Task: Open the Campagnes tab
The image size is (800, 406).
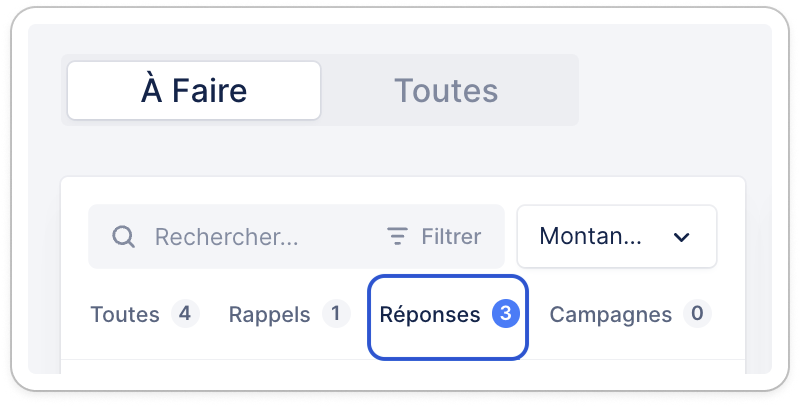Action: 630,314
